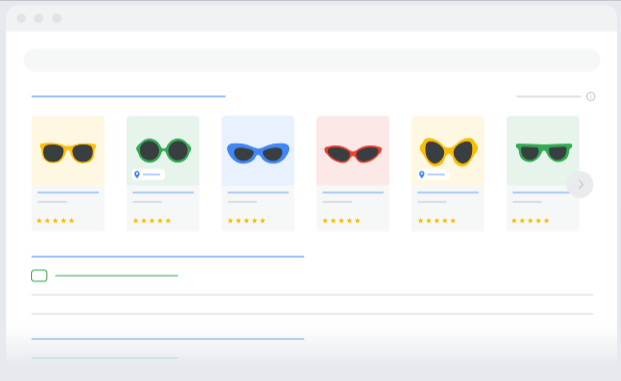The width and height of the screenshot is (621, 381).
Task: Click title link under yellow square sunglasses
Action: click(68, 192)
